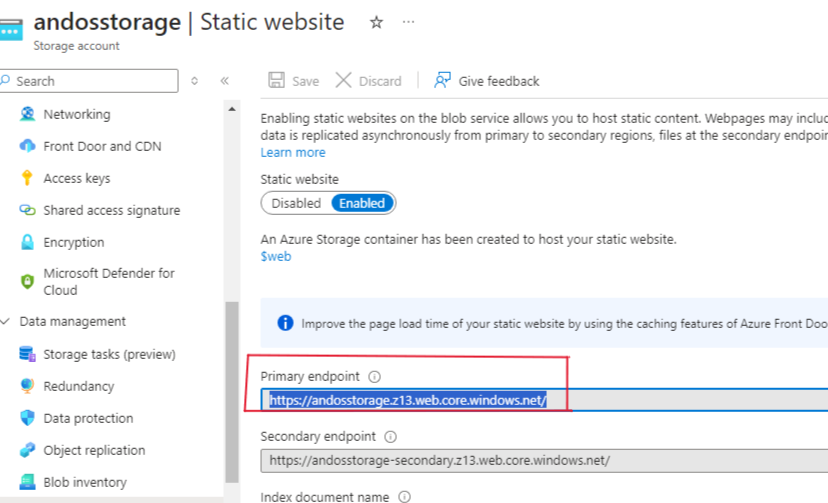Open the $web container link
Image resolution: width=828 pixels, height=503 pixels.
point(275,256)
